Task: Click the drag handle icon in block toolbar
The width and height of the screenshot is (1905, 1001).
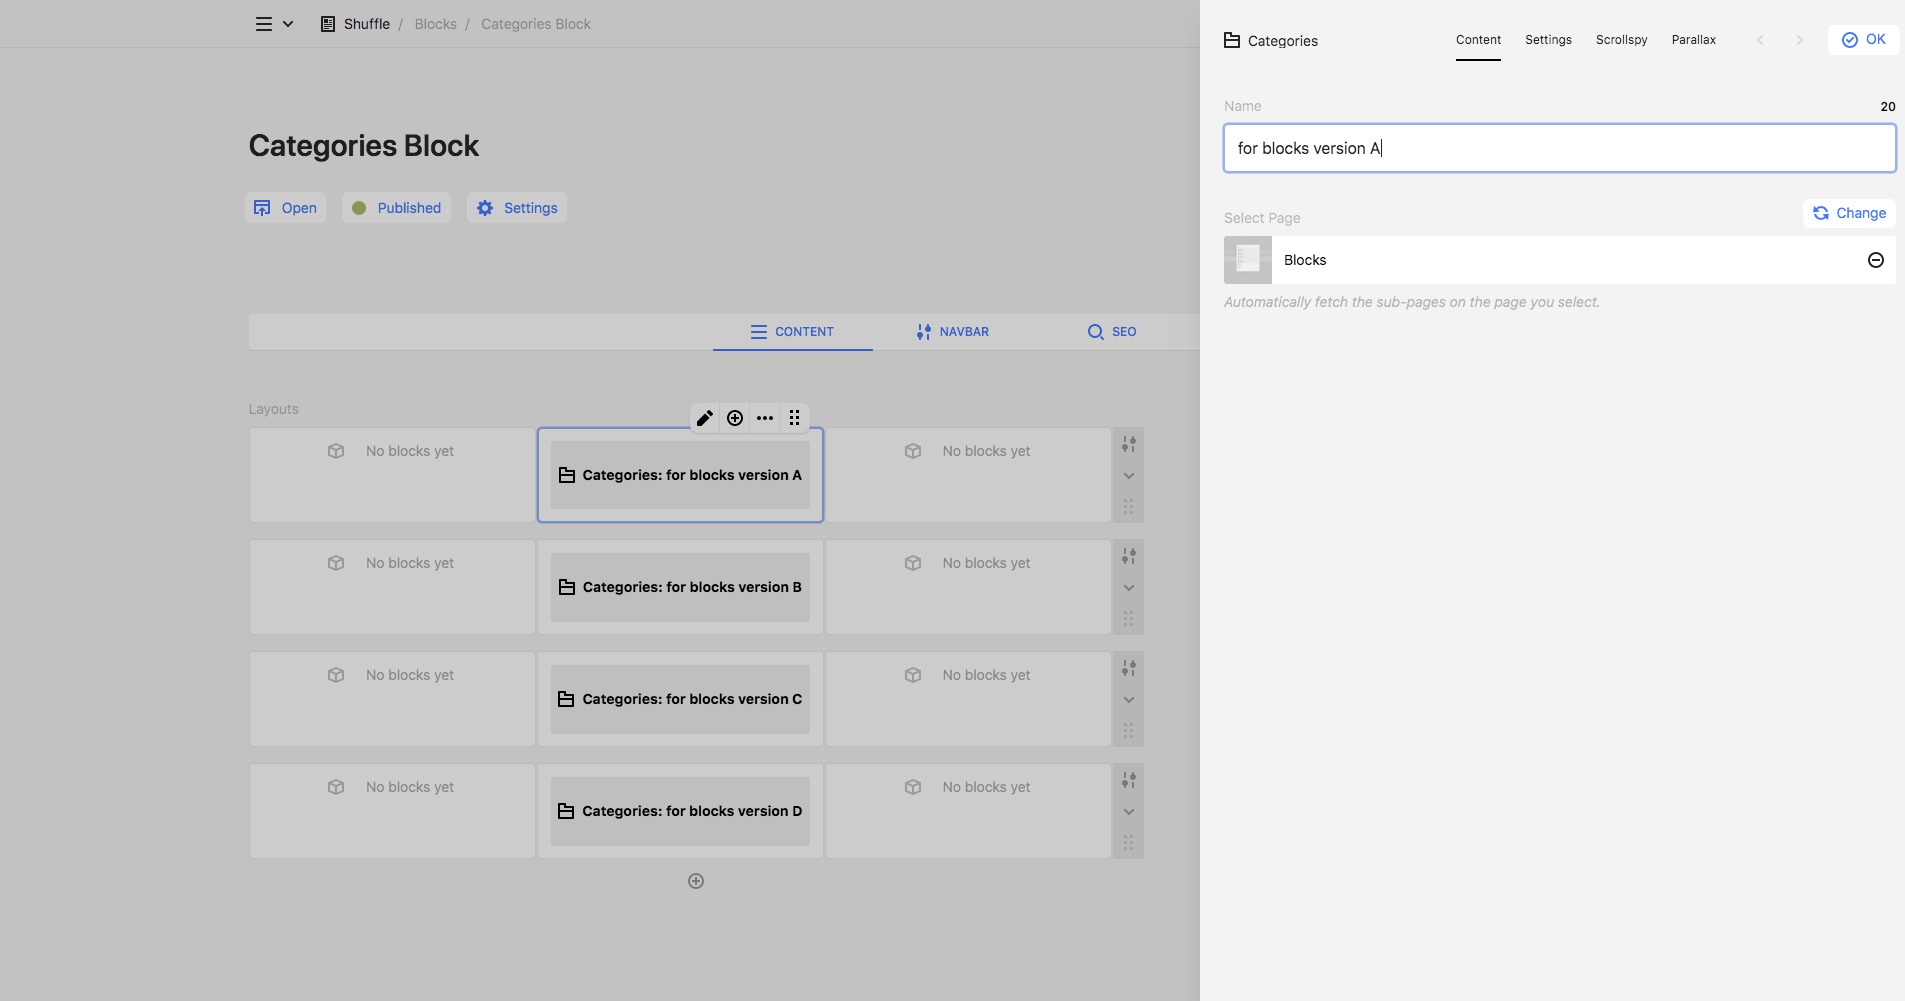Action: pyautogui.click(x=794, y=418)
